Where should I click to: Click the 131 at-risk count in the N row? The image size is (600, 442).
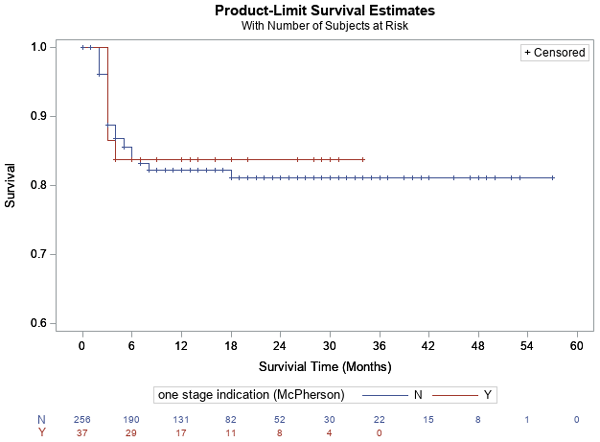coord(181,418)
